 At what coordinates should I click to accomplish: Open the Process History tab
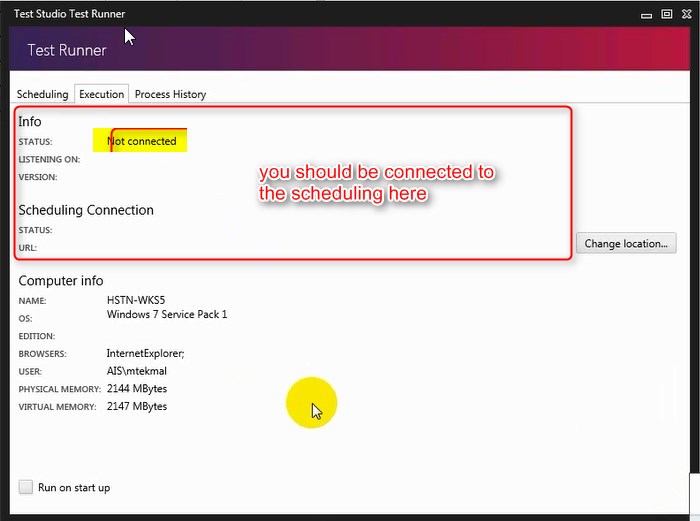171,94
